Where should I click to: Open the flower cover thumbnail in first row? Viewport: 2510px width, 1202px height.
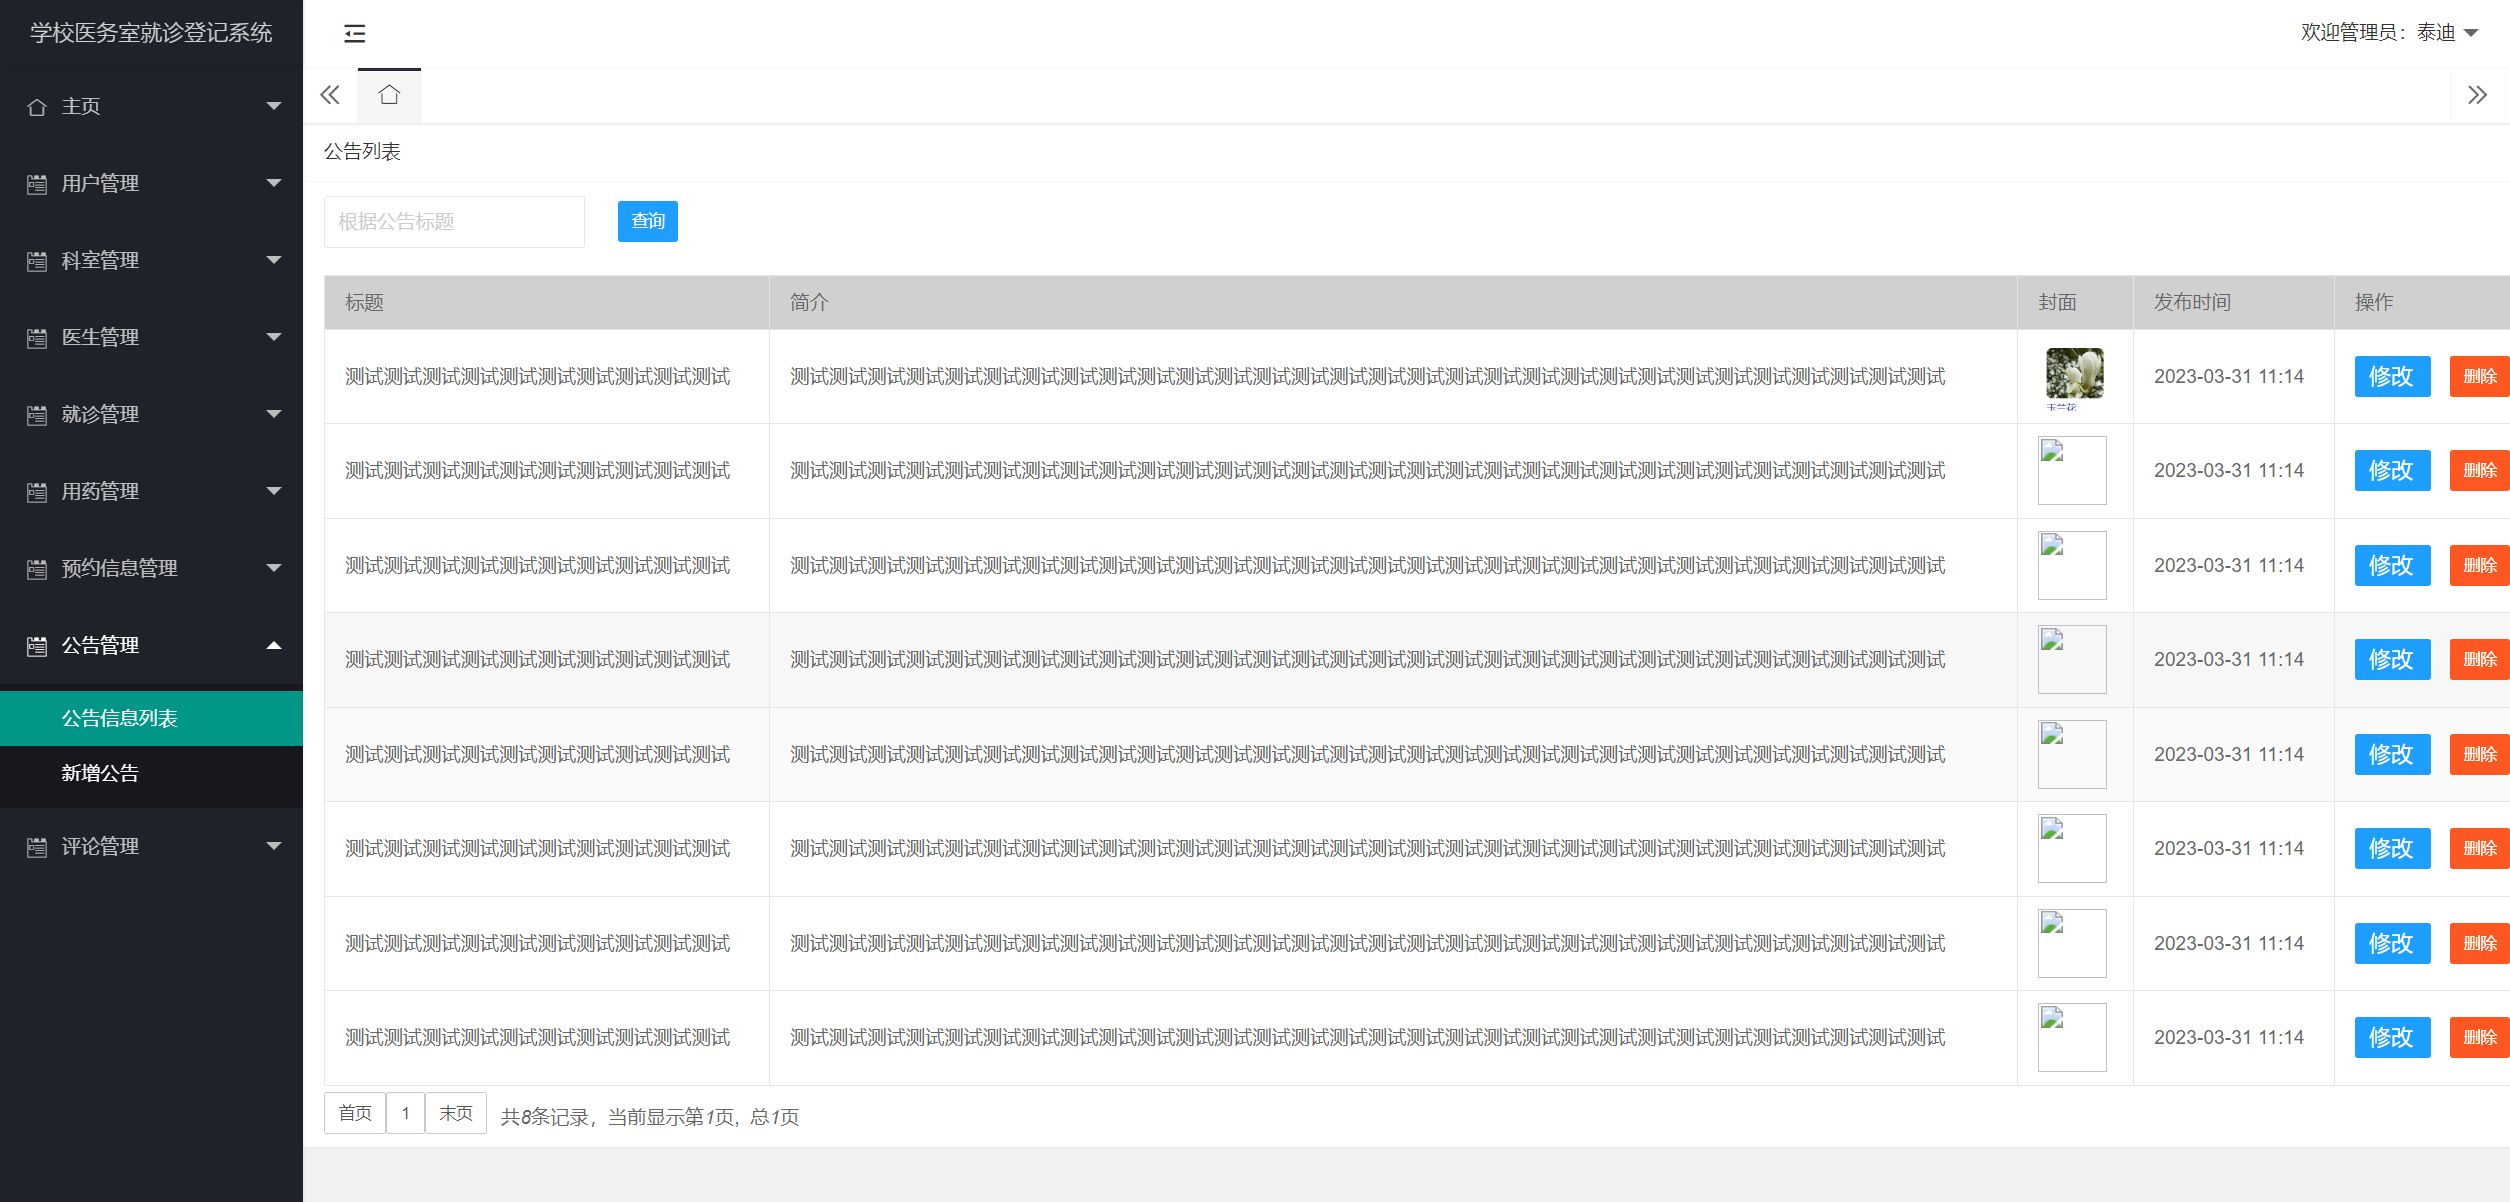(x=2074, y=375)
